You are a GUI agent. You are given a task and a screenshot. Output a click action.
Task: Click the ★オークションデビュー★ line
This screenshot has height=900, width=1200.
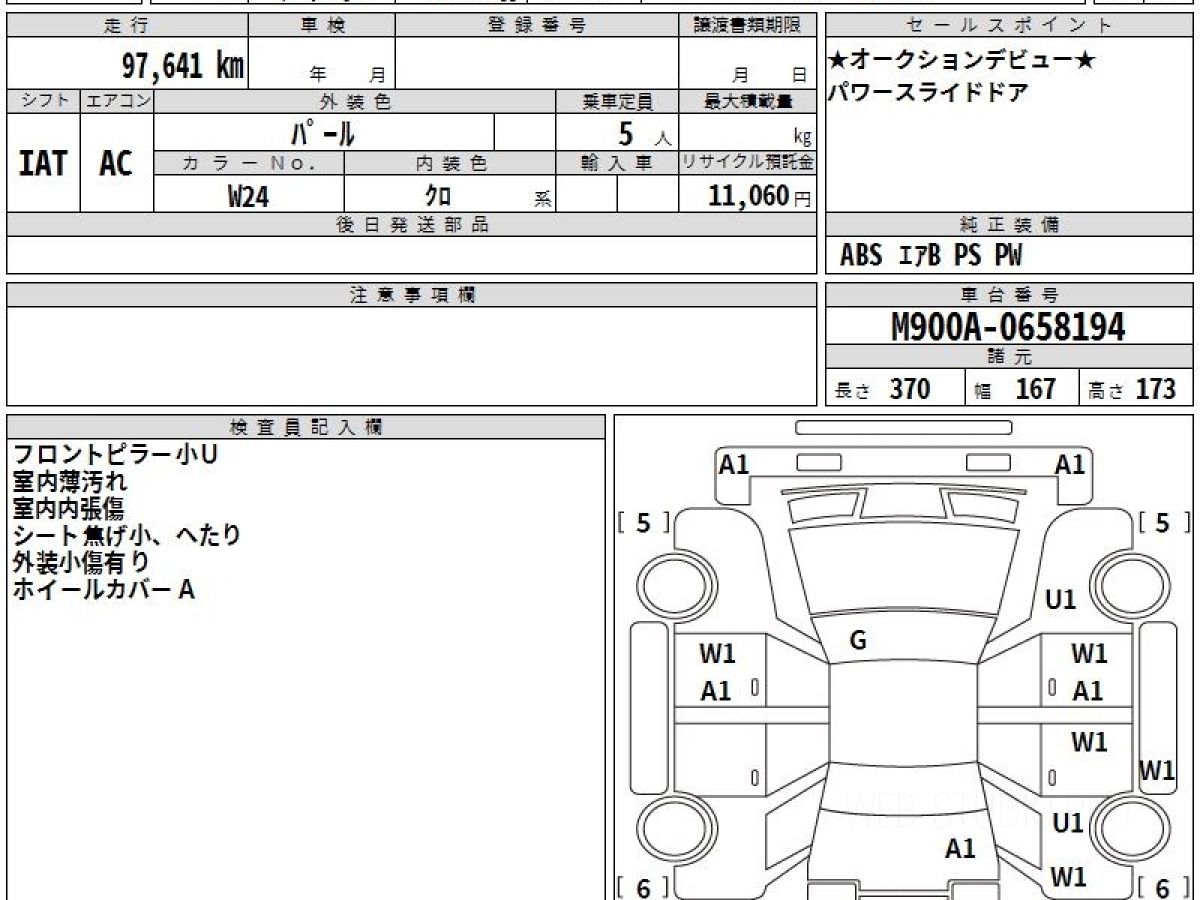961,61
